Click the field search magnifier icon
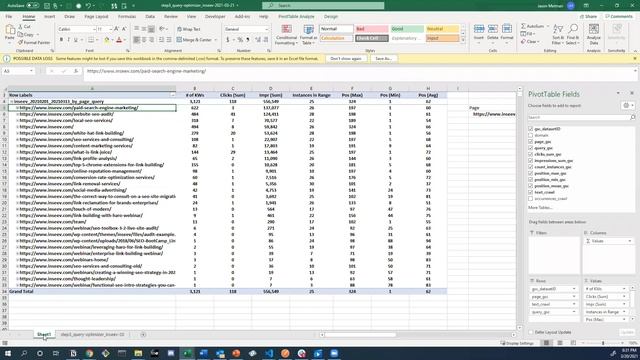 pos(632,117)
